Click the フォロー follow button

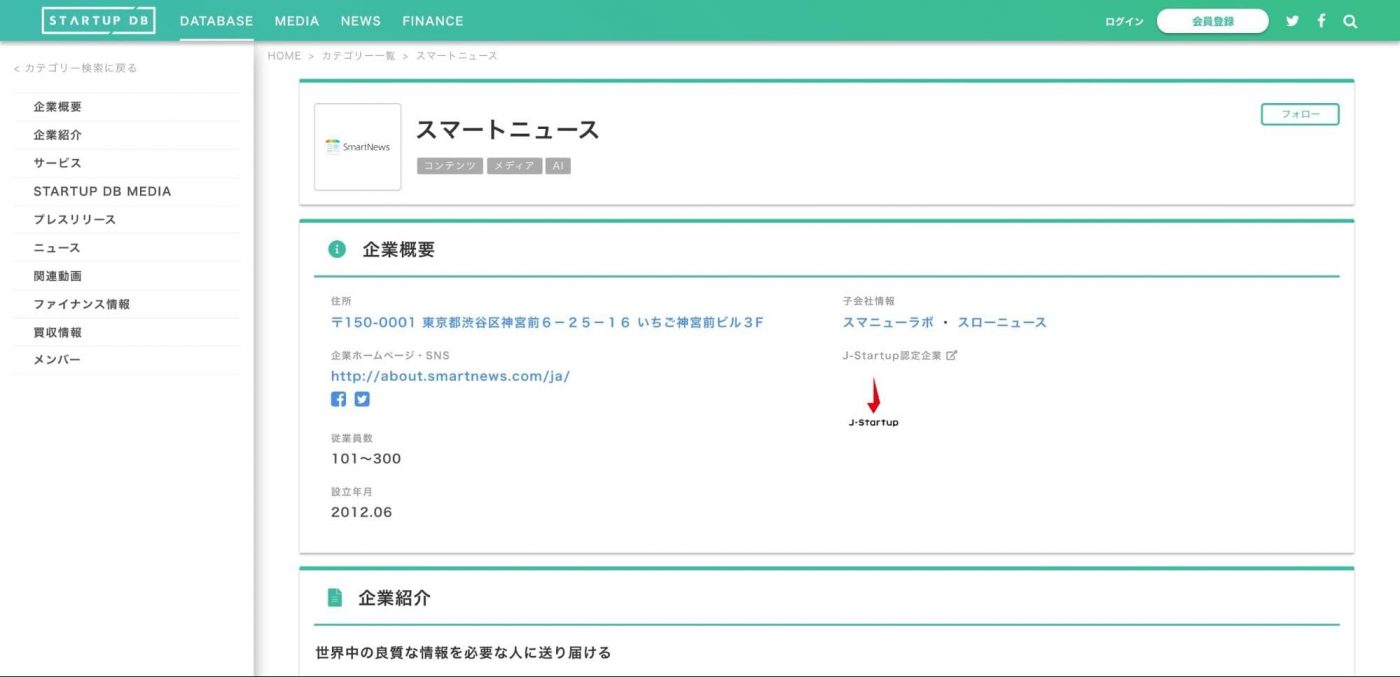click(1299, 114)
